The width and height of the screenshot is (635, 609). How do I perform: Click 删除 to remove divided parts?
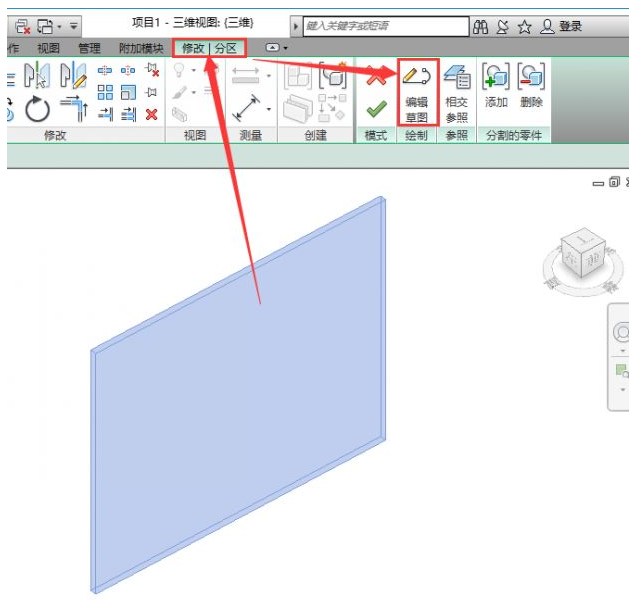pyautogui.click(x=531, y=85)
